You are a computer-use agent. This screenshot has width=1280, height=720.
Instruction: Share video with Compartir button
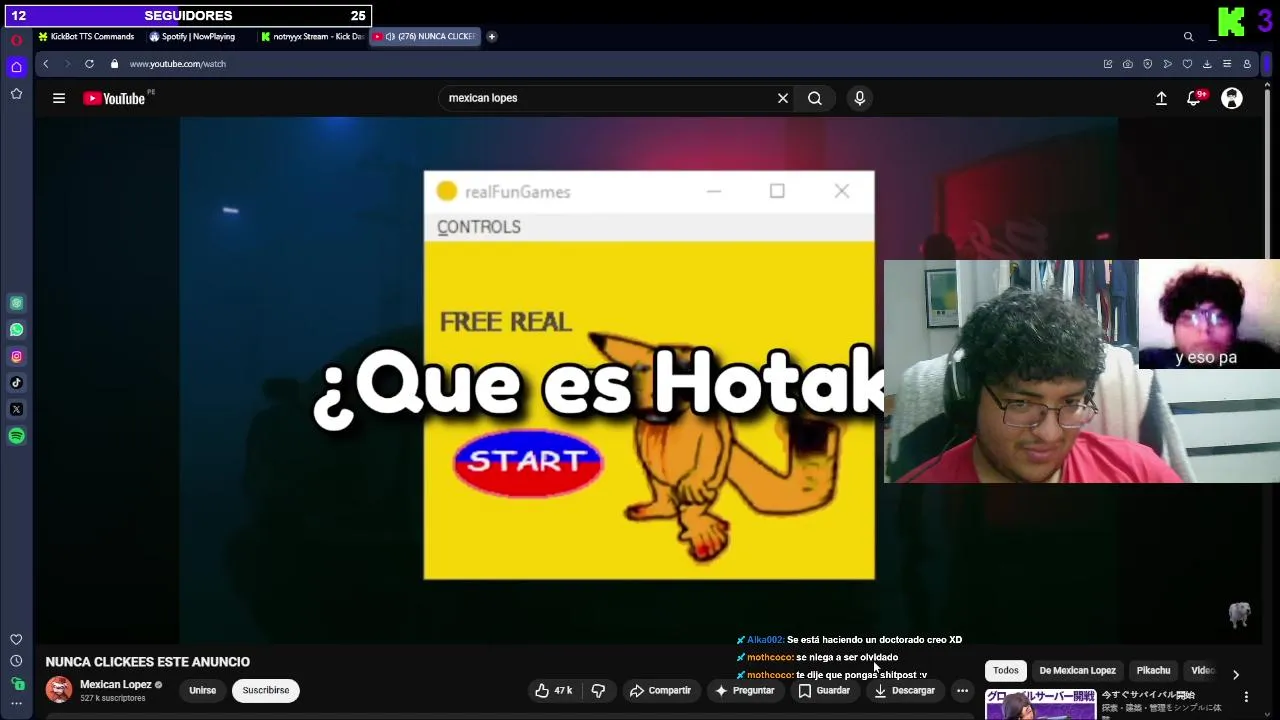[x=660, y=690]
